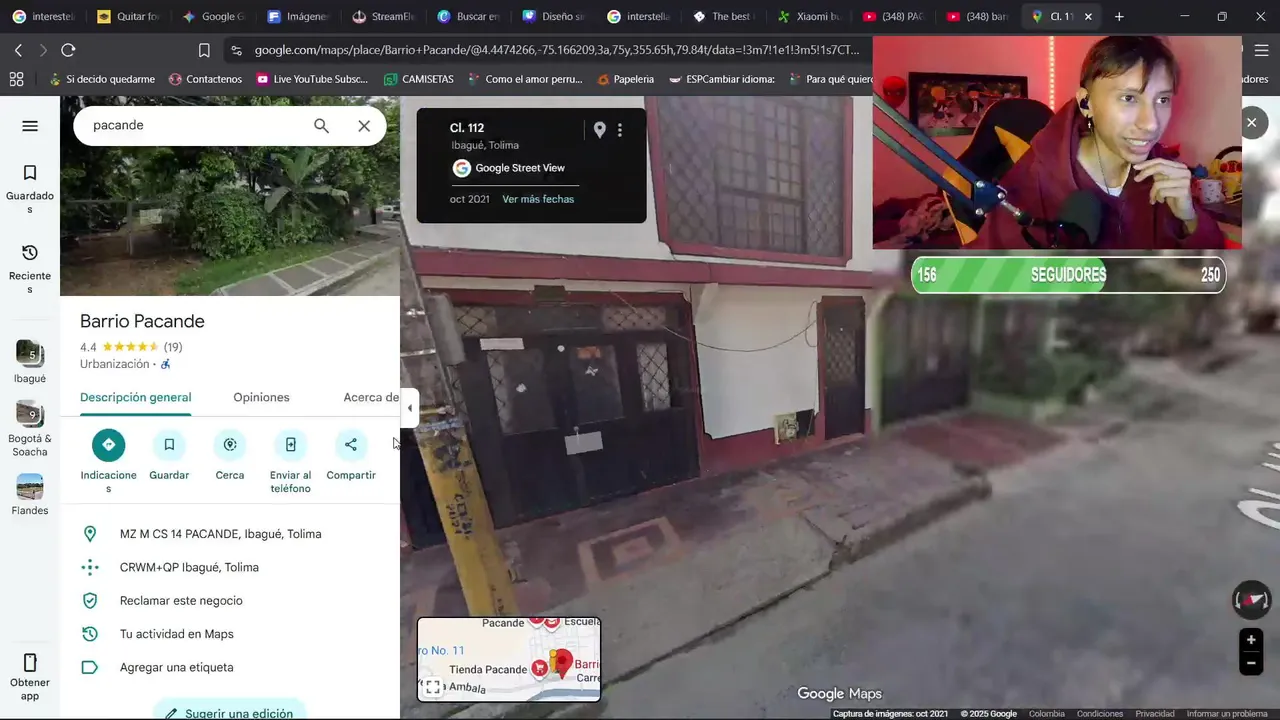Open a new browser tab
1280x720 pixels.
[x=1119, y=17]
